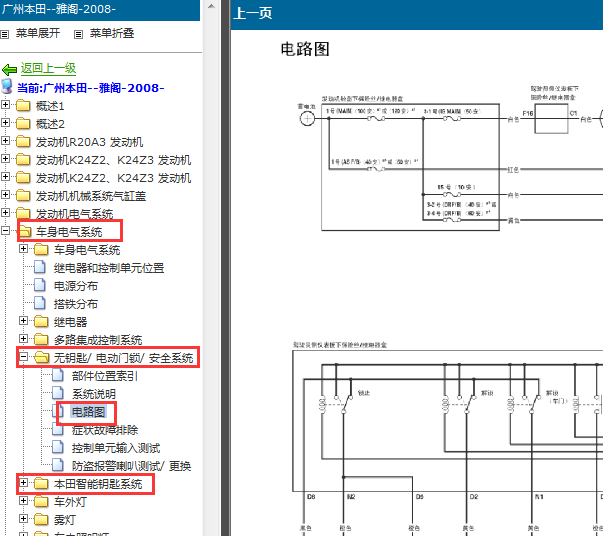This screenshot has height=536, width=603.
Task: Open the 继电器和控制单元位置 page
Action: pyautogui.click(x=109, y=268)
